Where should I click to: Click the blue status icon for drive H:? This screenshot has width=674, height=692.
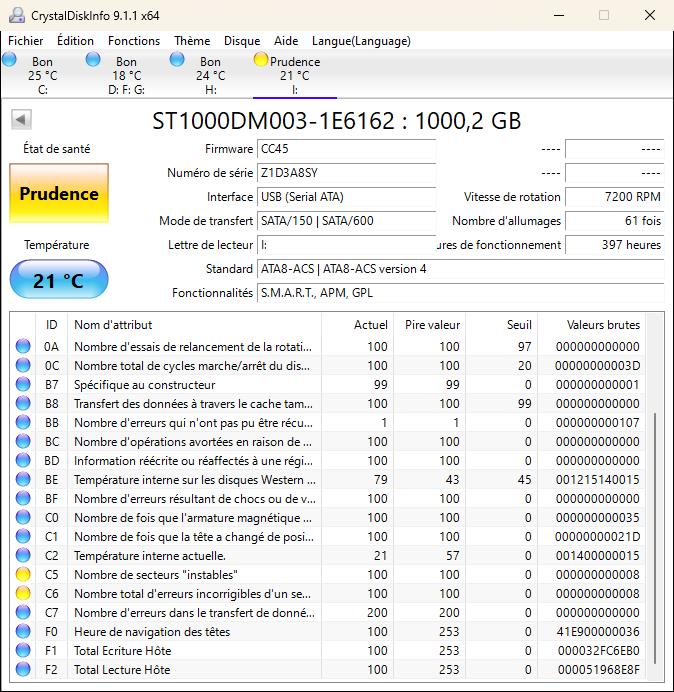coord(177,60)
